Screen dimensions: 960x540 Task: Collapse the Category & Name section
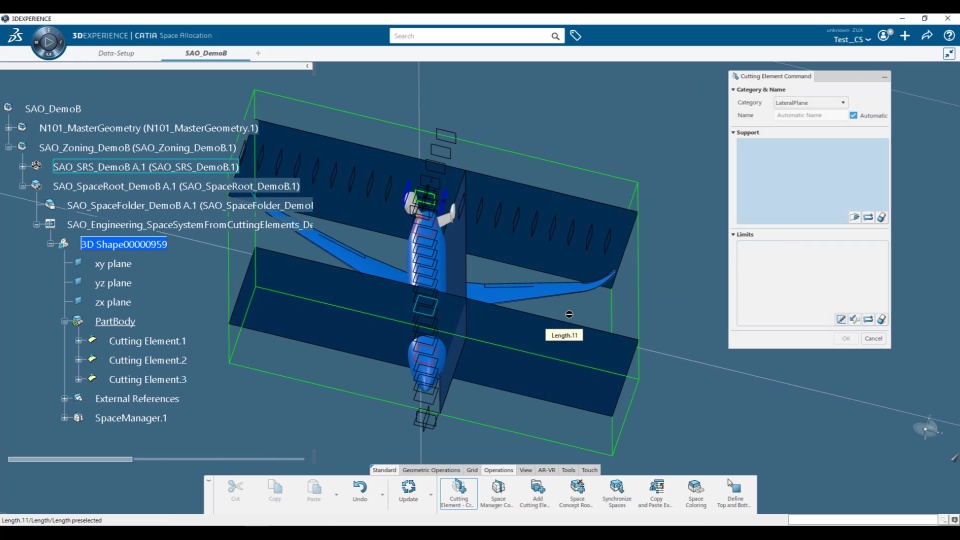tap(733, 89)
